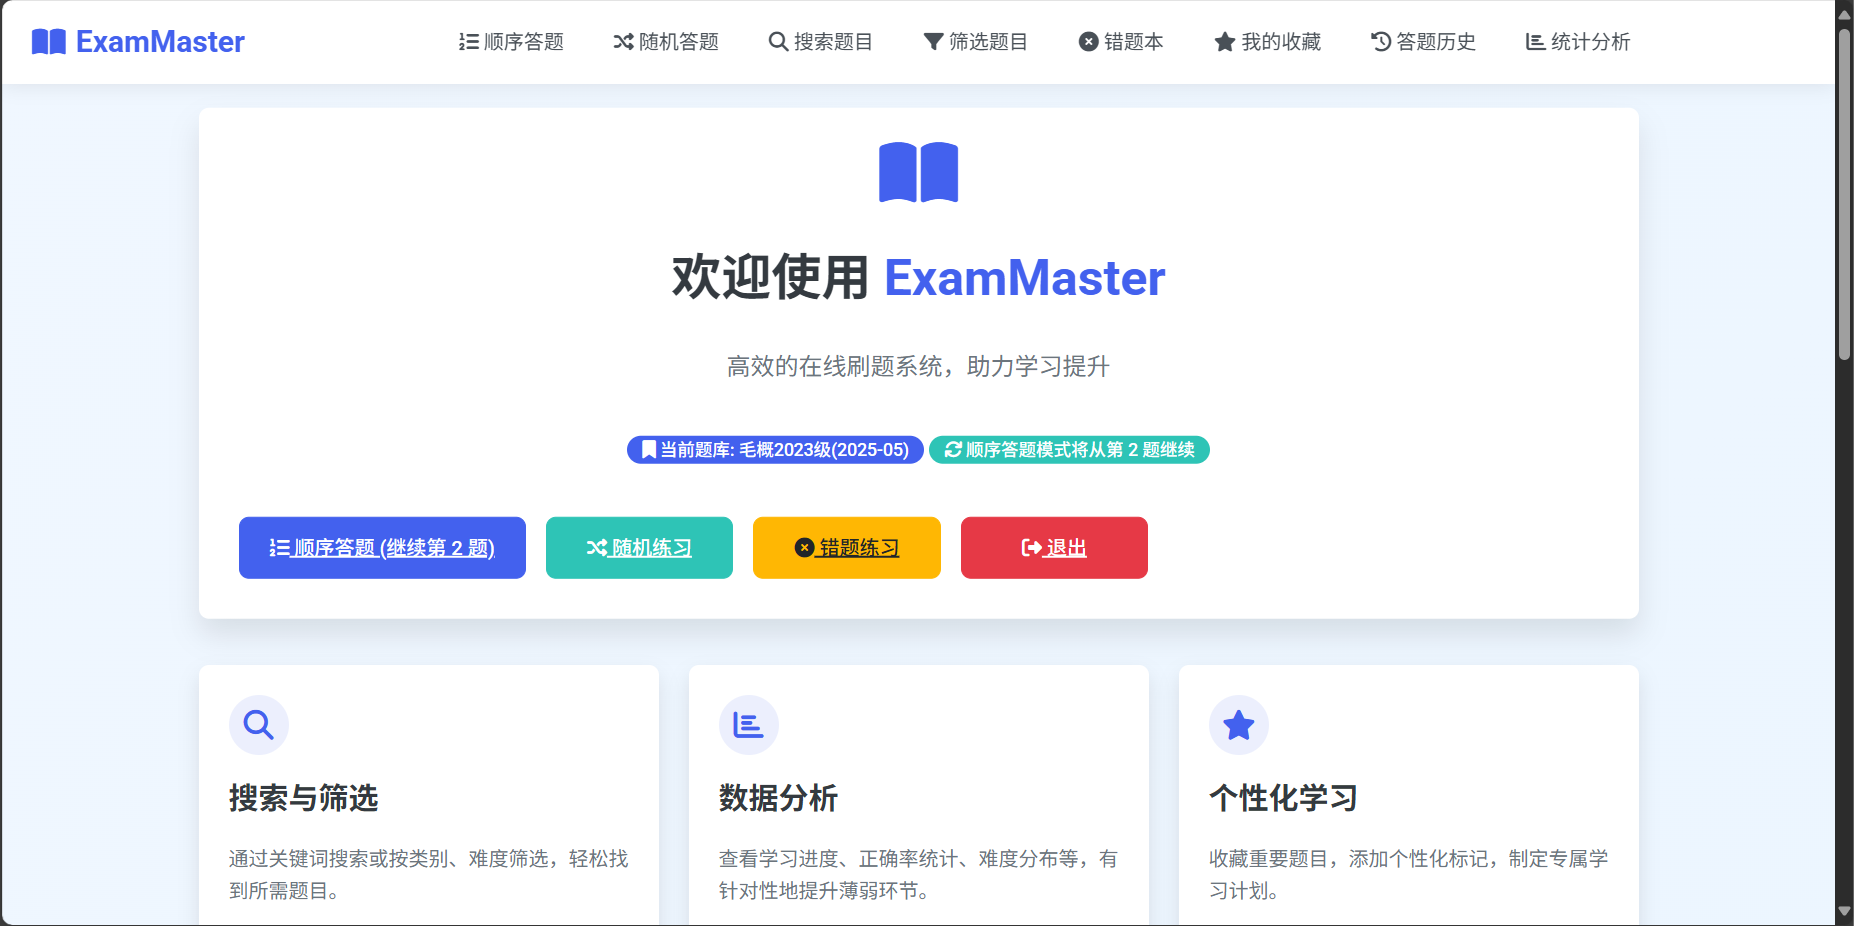
Task: Open the 顺序答题 nav menu item
Action: pyautogui.click(x=511, y=42)
